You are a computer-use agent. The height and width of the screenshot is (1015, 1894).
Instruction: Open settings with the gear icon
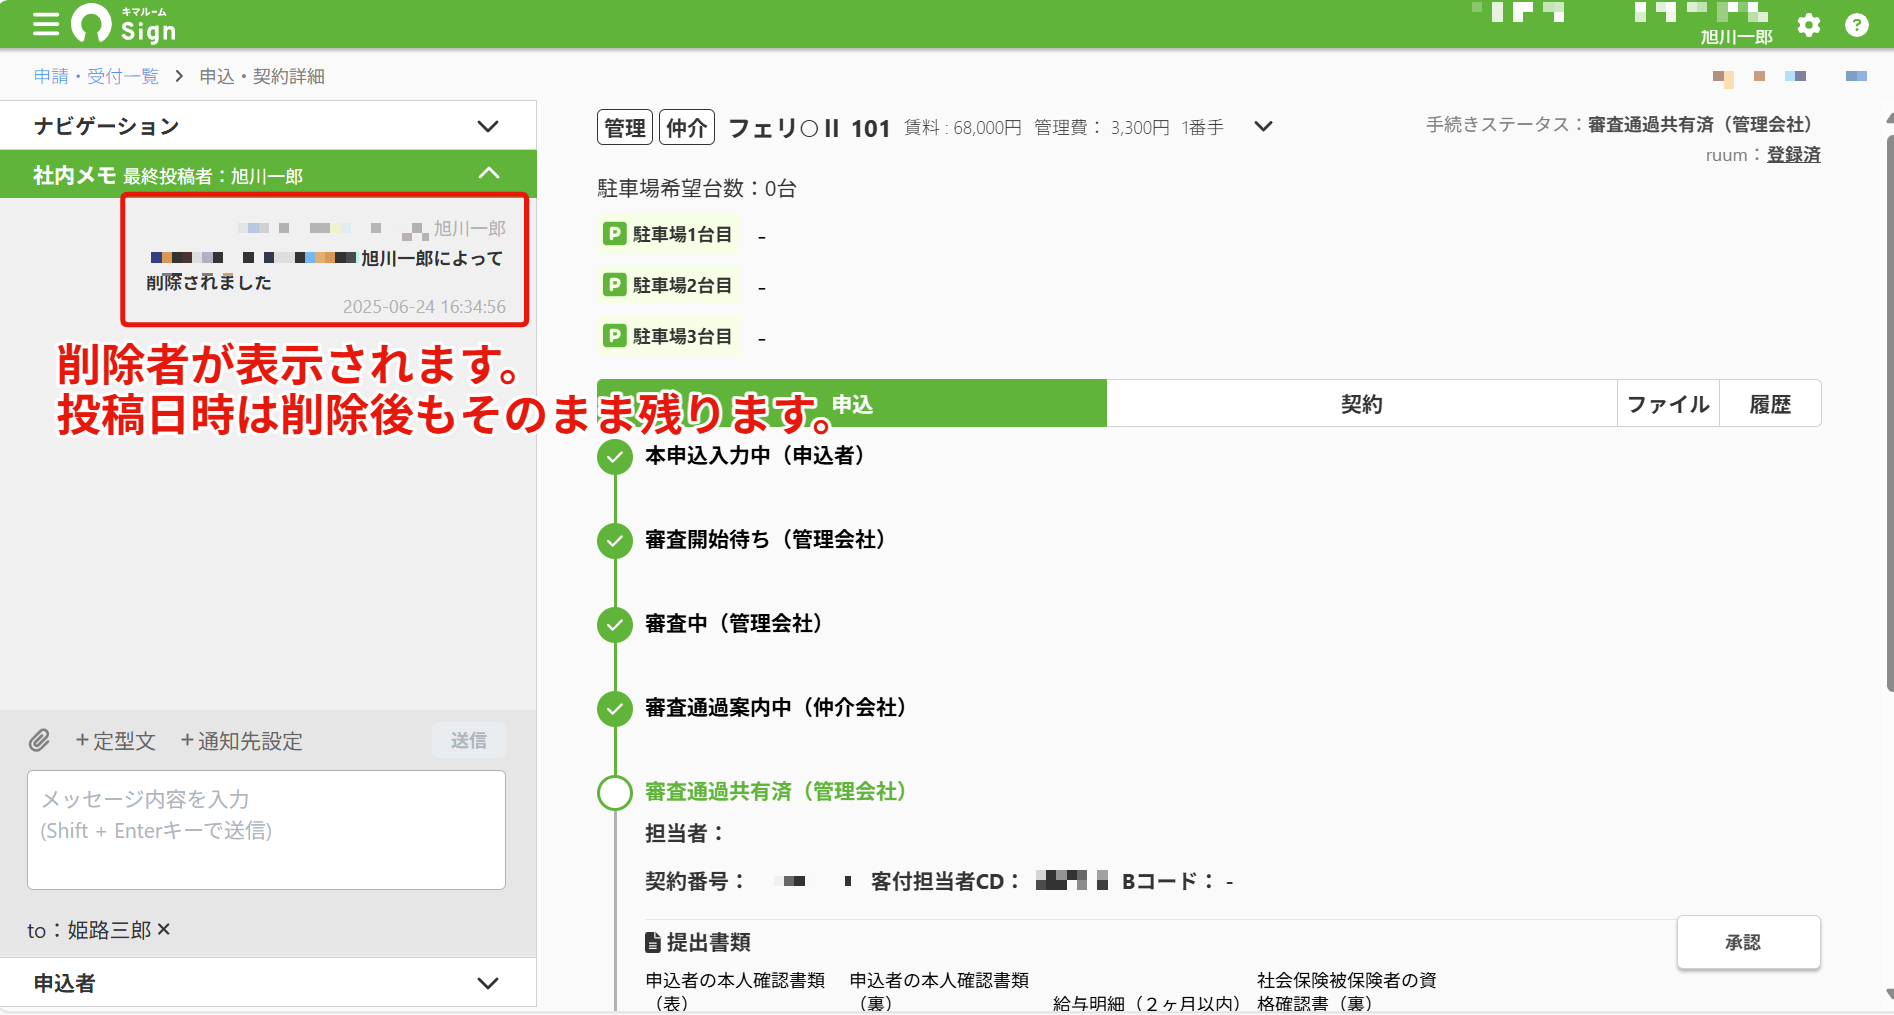pos(1808,25)
